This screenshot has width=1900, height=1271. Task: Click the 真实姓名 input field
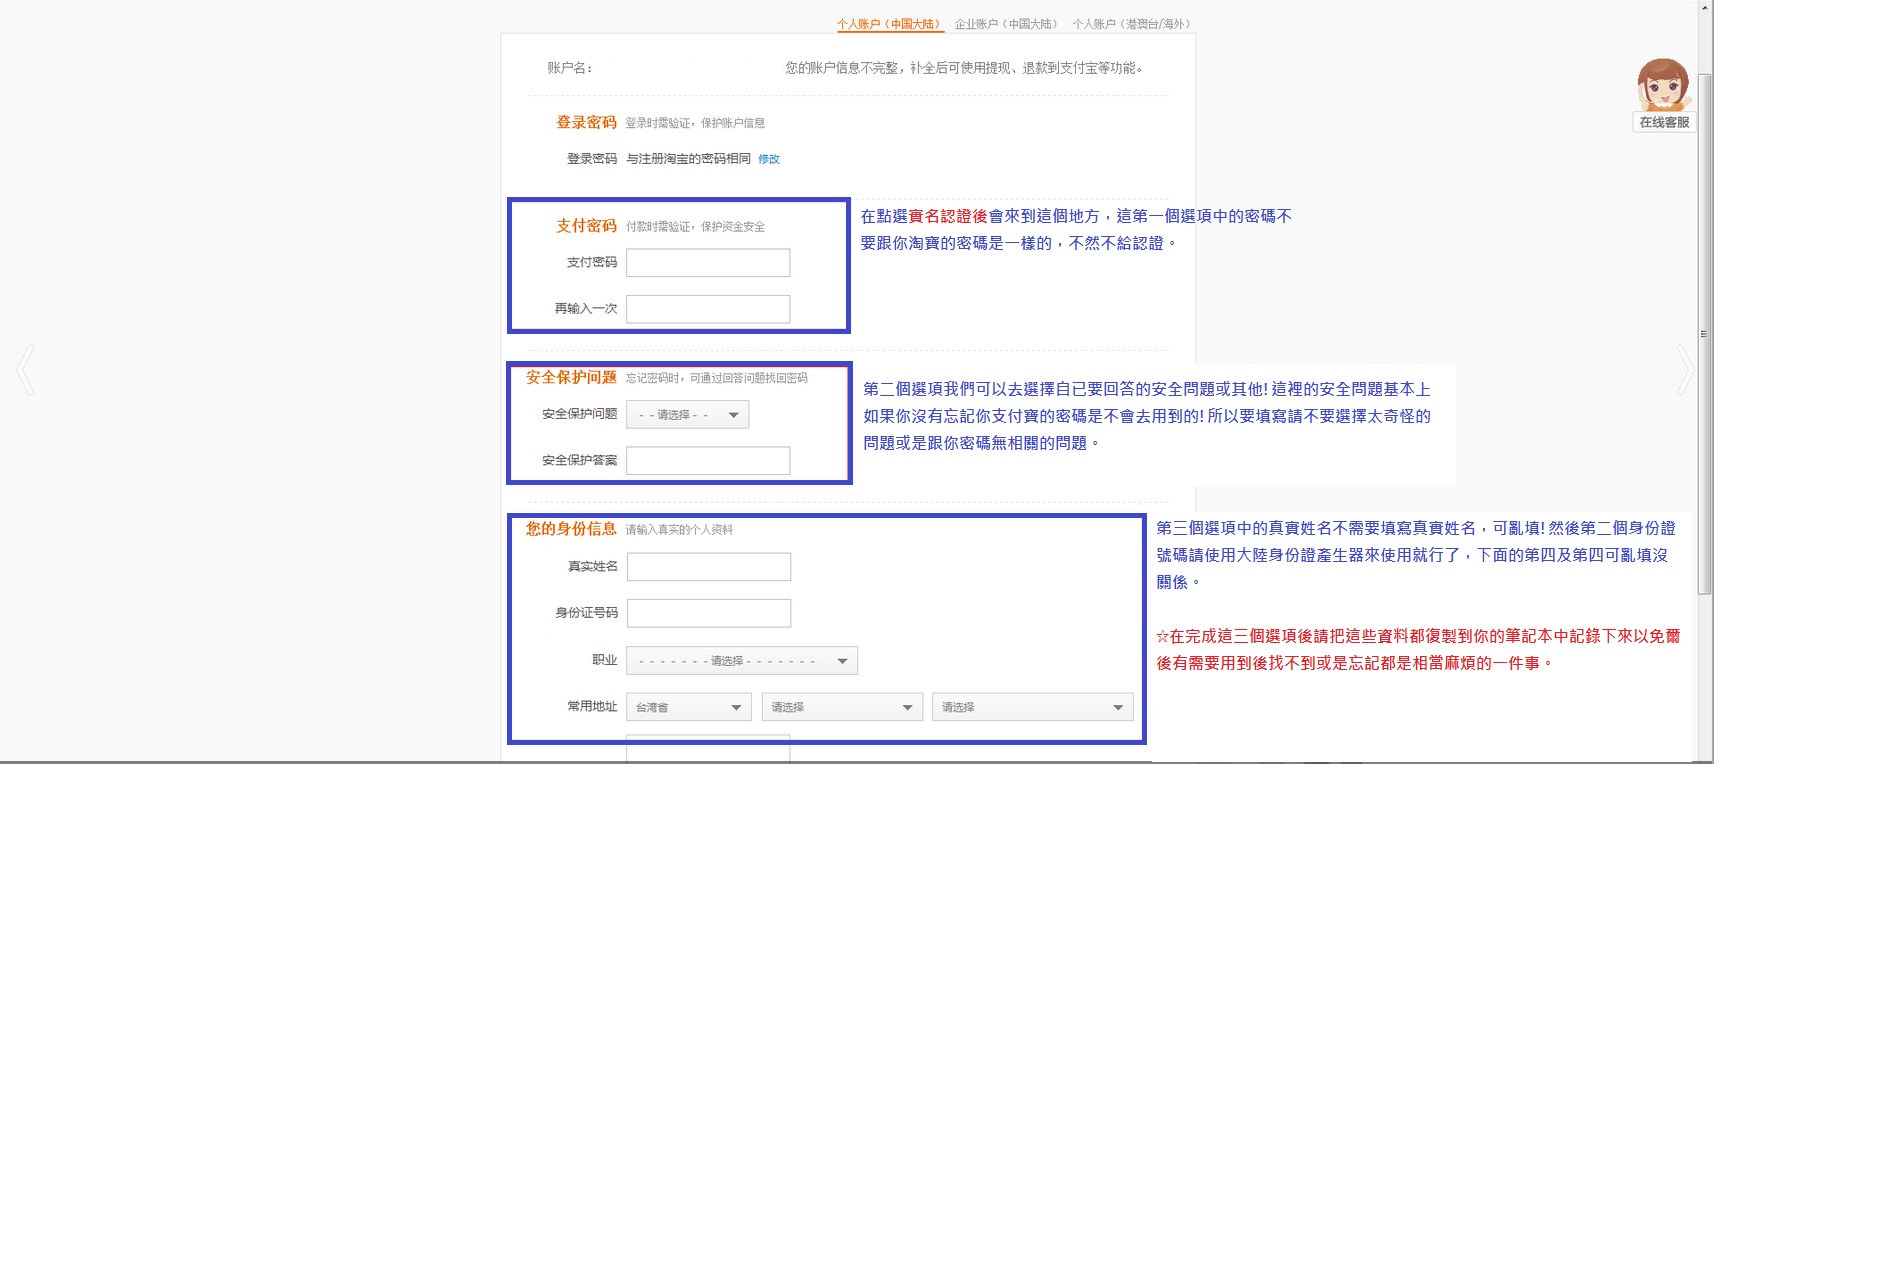pos(709,567)
